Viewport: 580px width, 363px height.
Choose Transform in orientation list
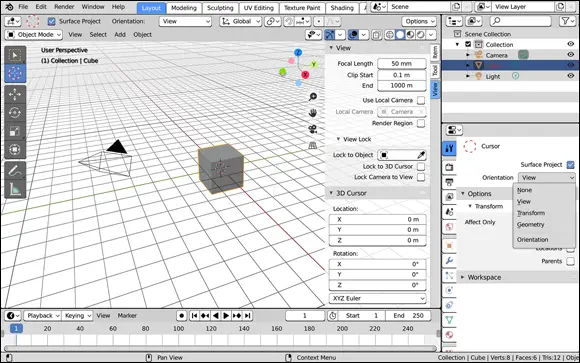(x=531, y=213)
